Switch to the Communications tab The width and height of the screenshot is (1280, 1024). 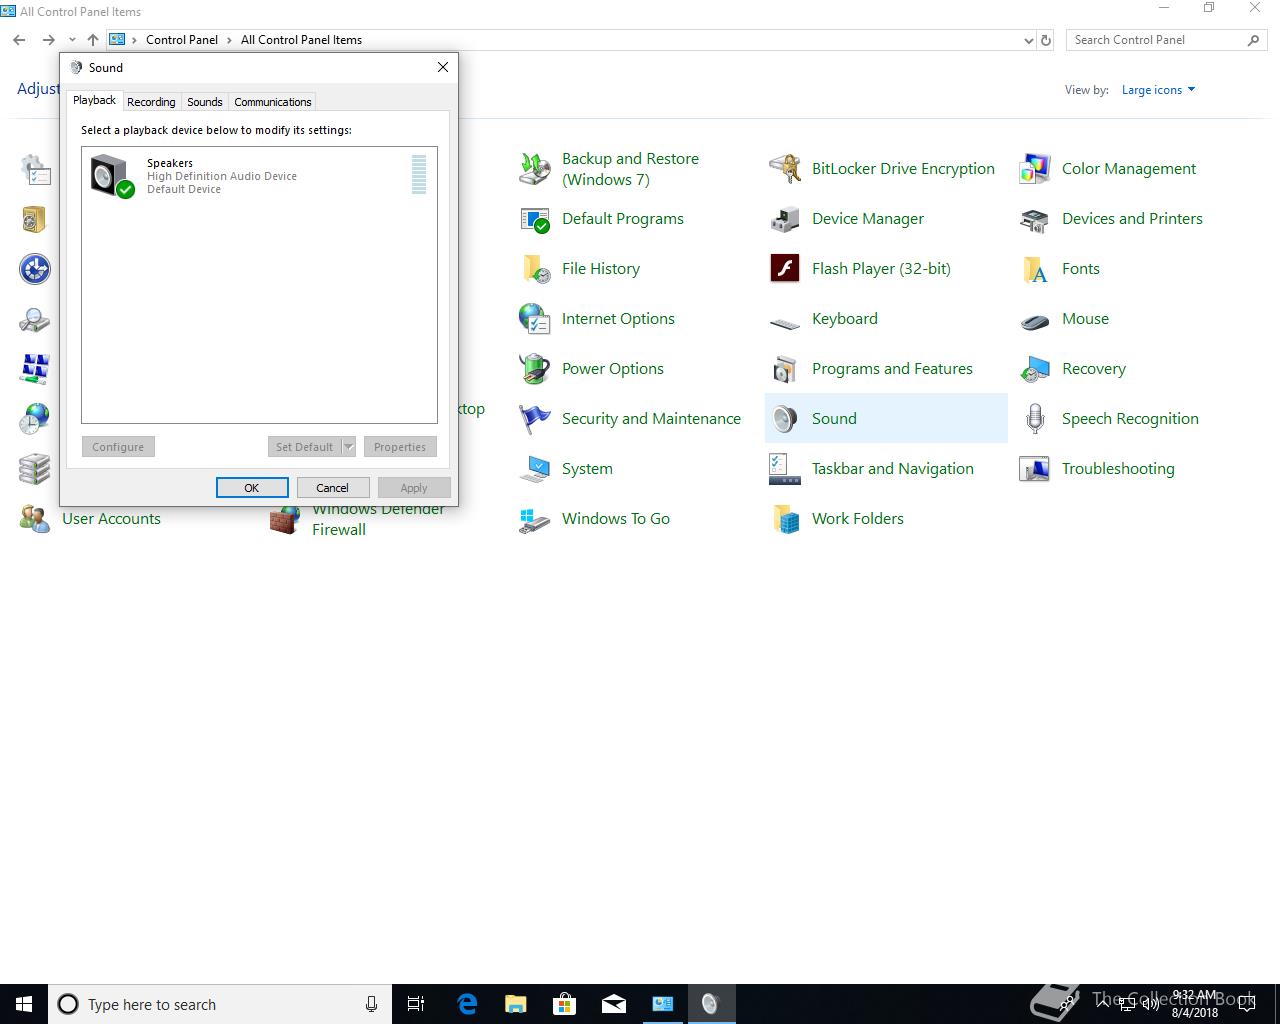pos(272,102)
